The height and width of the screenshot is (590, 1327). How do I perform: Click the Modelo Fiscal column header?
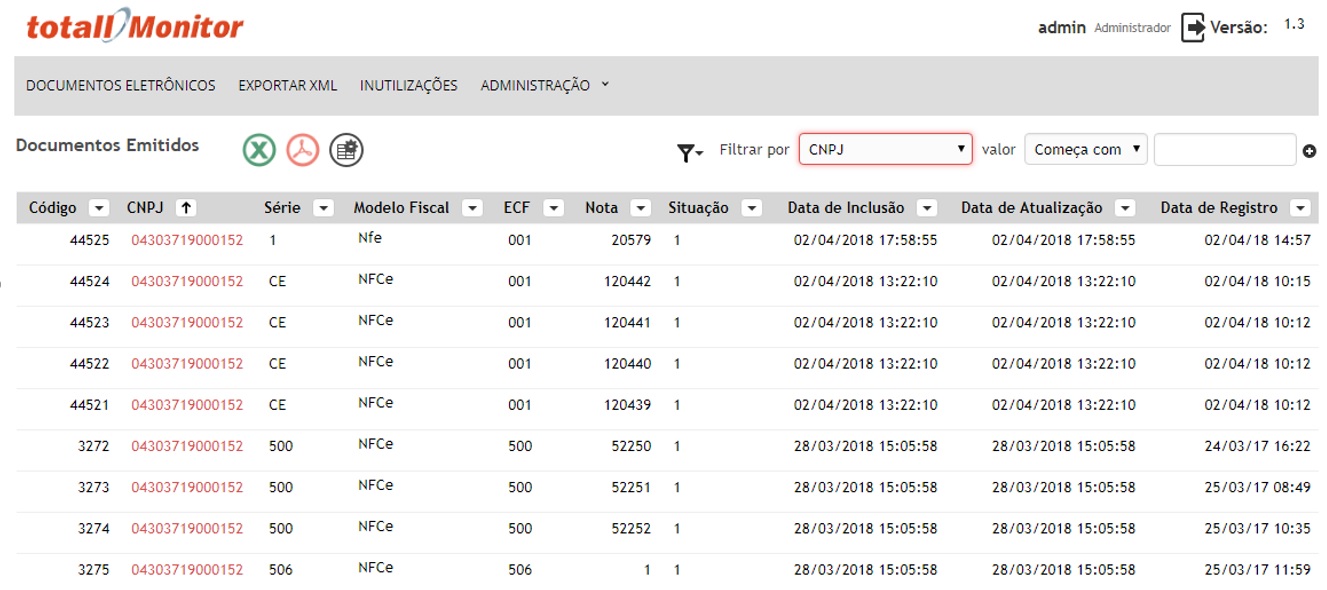(402, 208)
